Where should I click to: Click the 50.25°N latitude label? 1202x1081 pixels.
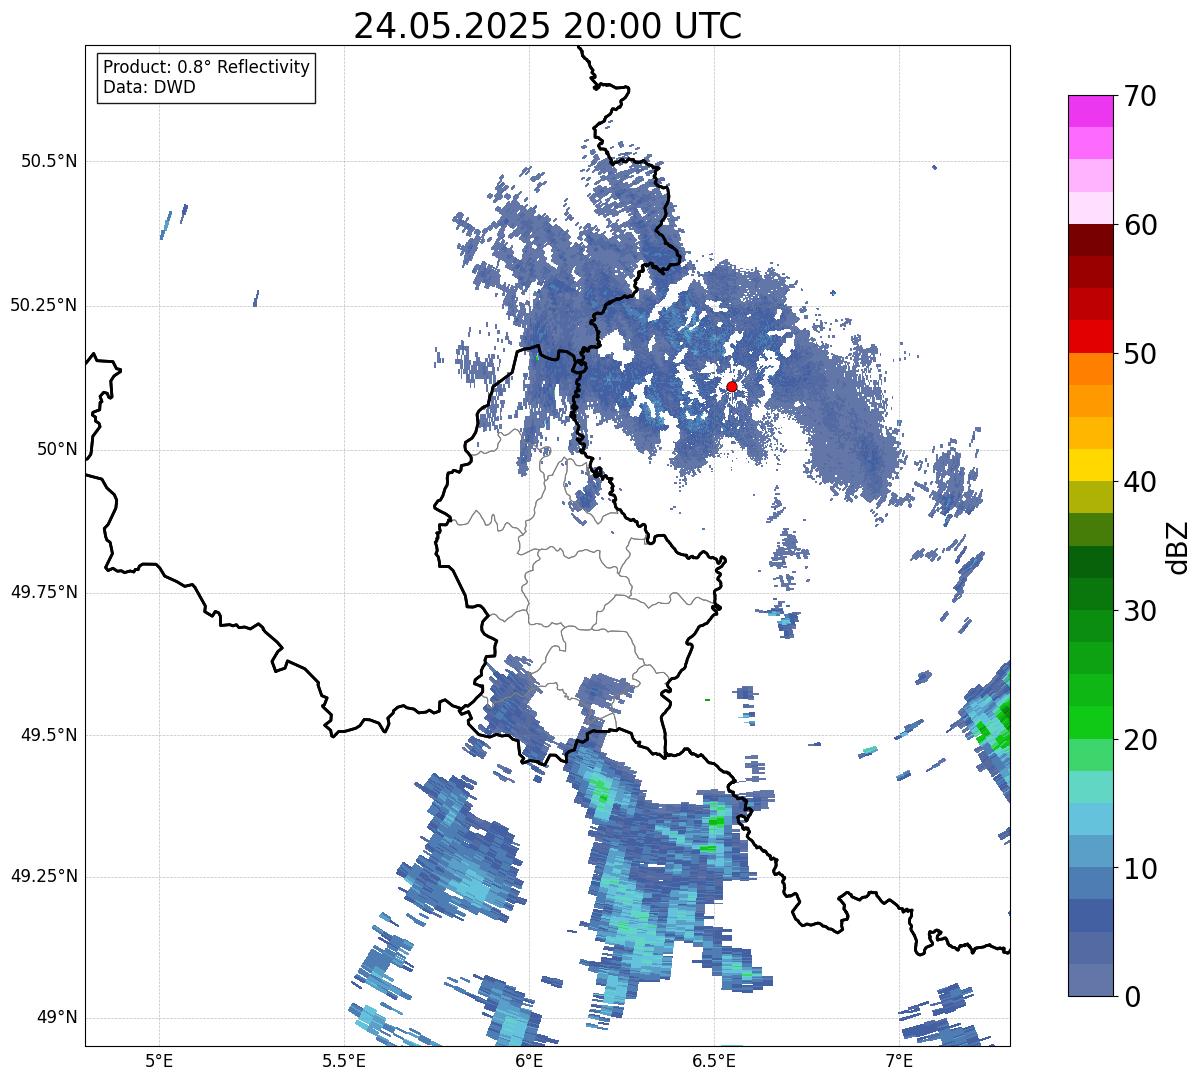click(x=44, y=305)
